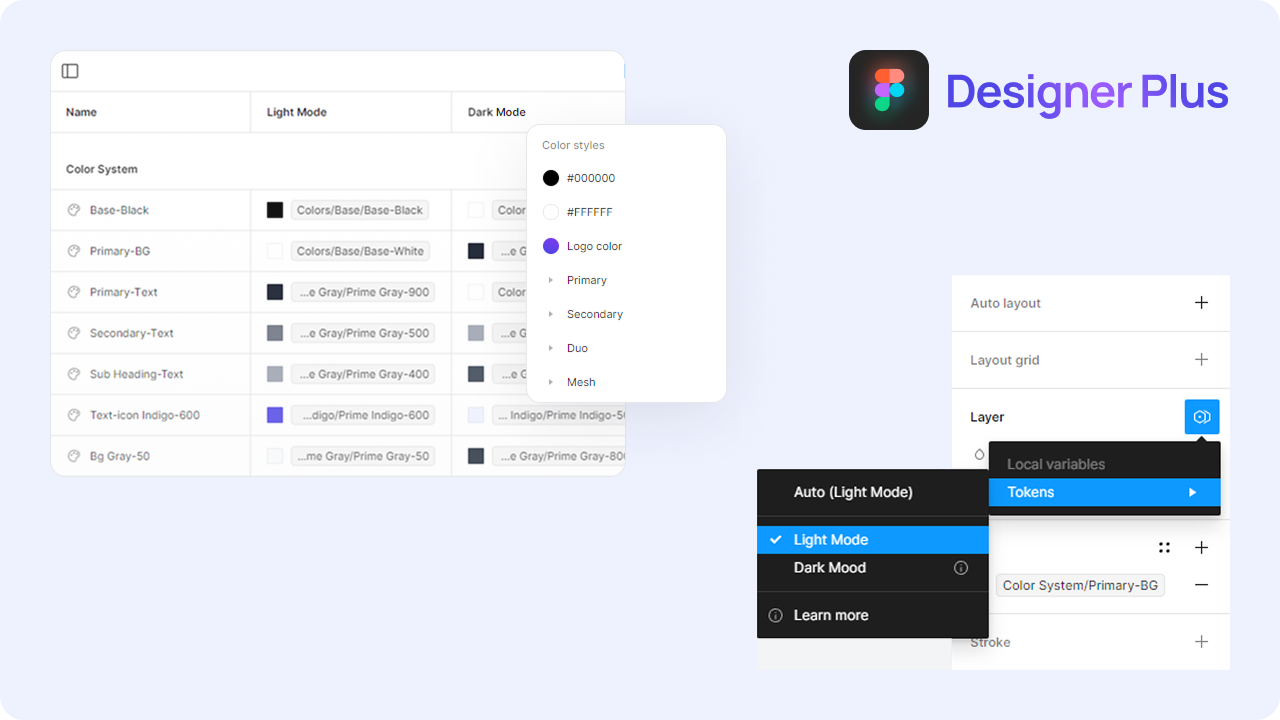
Task: Expand Mesh color style group
Action: [x=551, y=382]
